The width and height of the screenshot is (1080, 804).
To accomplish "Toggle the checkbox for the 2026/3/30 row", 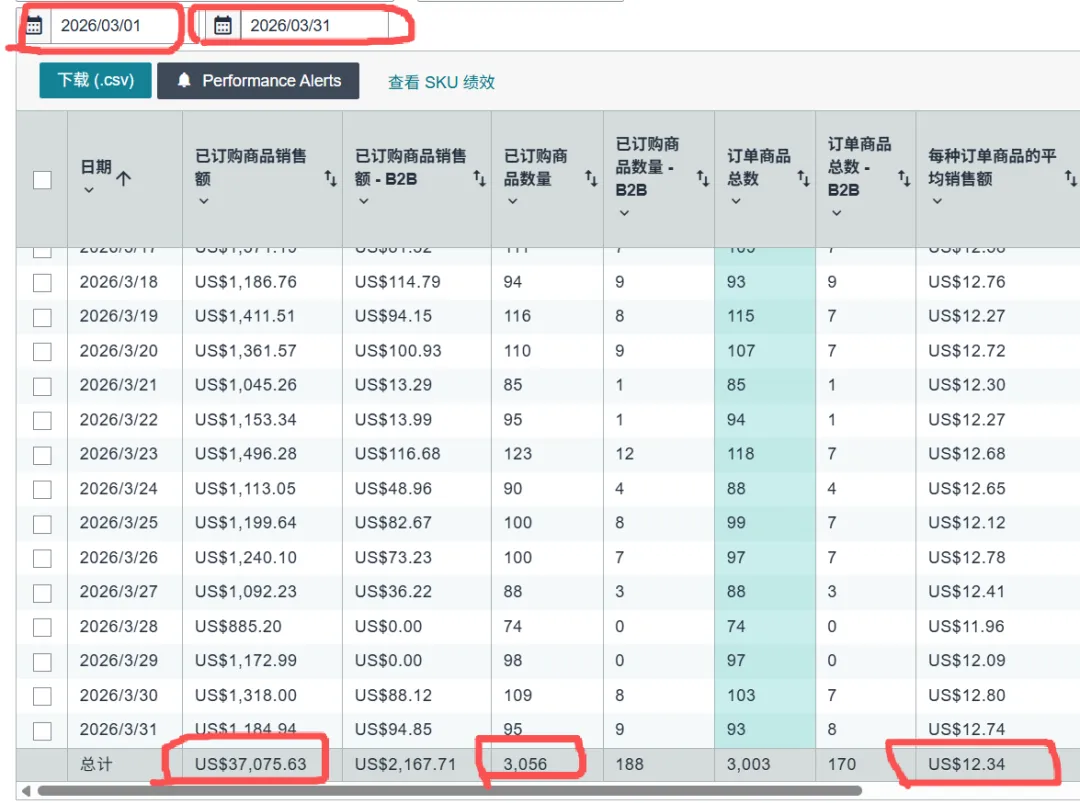I will 42,696.
